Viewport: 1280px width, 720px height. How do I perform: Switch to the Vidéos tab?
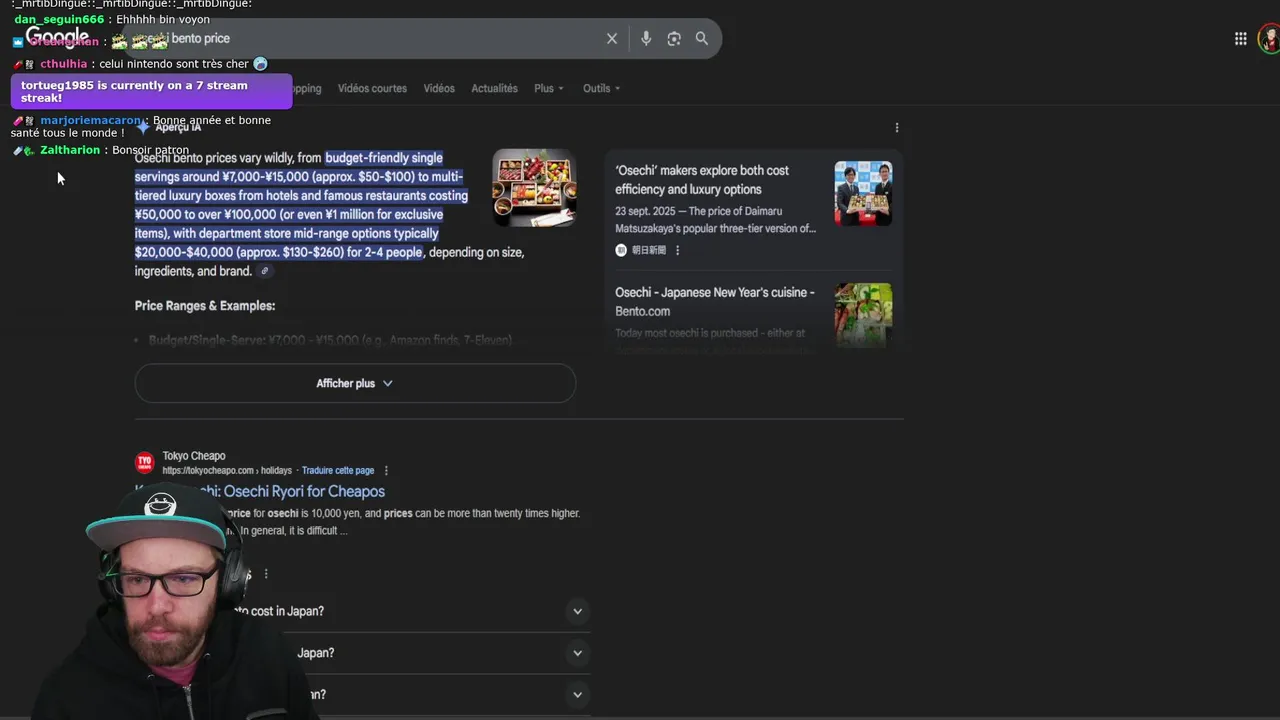pyautogui.click(x=439, y=88)
